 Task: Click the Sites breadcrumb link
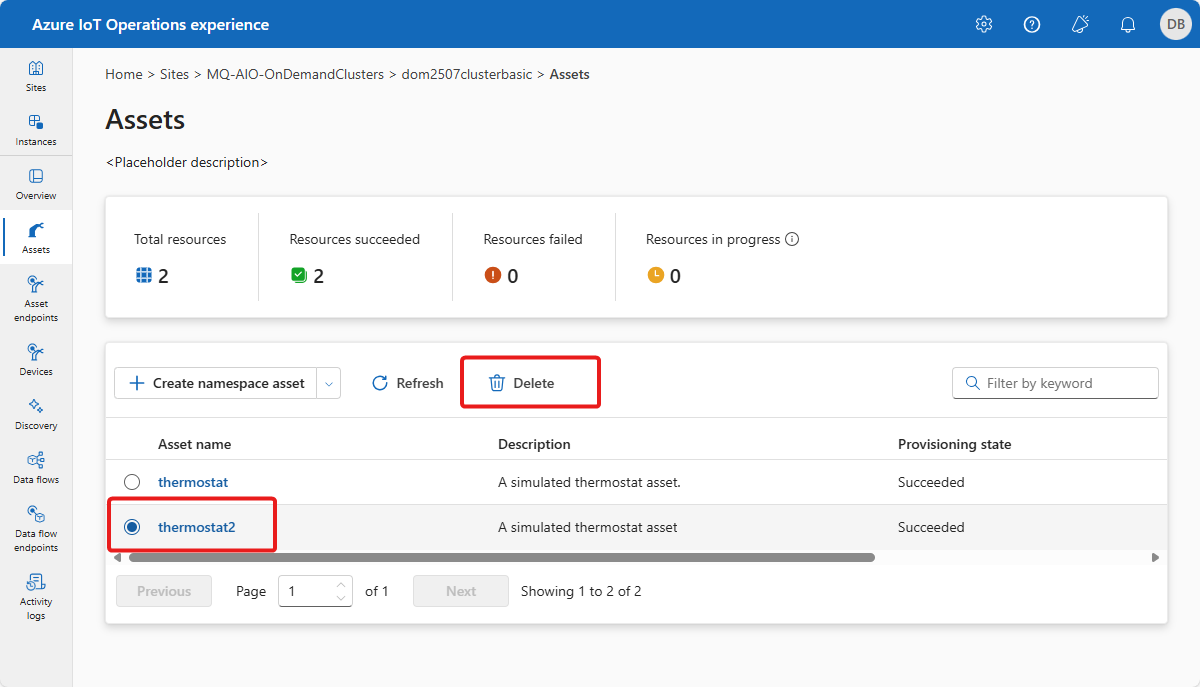pyautogui.click(x=174, y=74)
